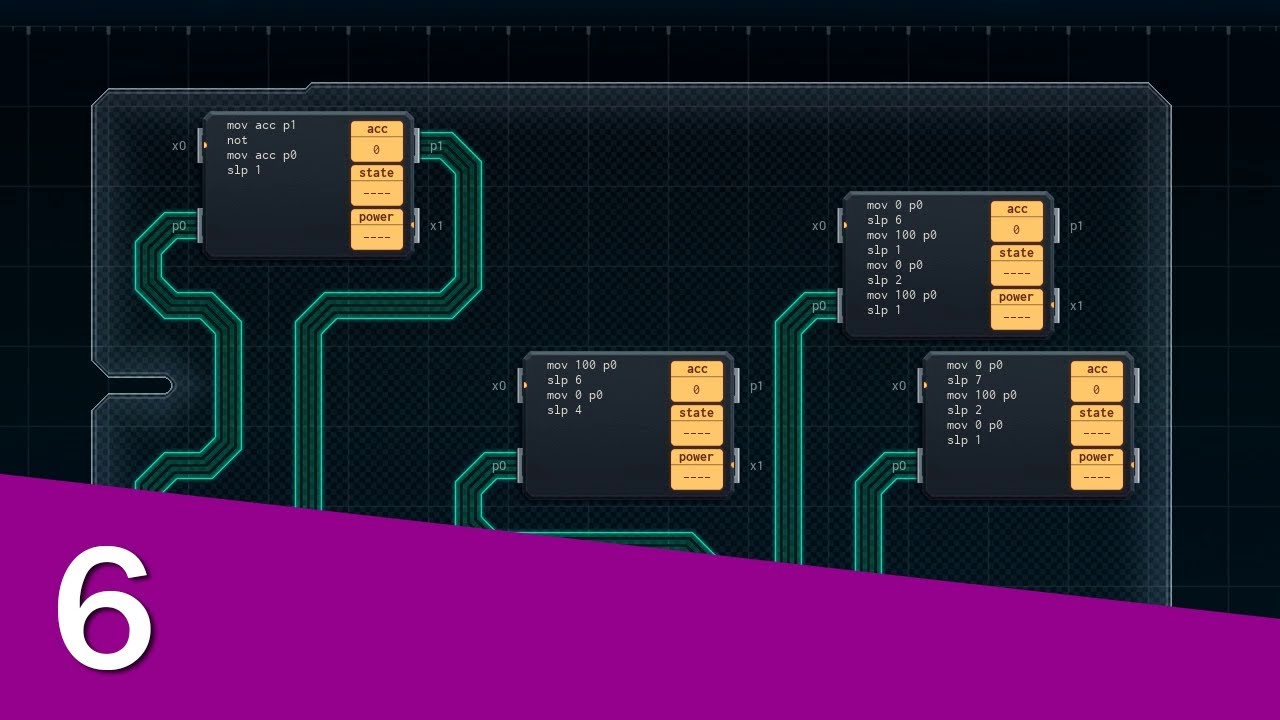Image resolution: width=1280 pixels, height=720 pixels.
Task: Click the p1 pin on the "slp 4" chip
Action: point(756,386)
